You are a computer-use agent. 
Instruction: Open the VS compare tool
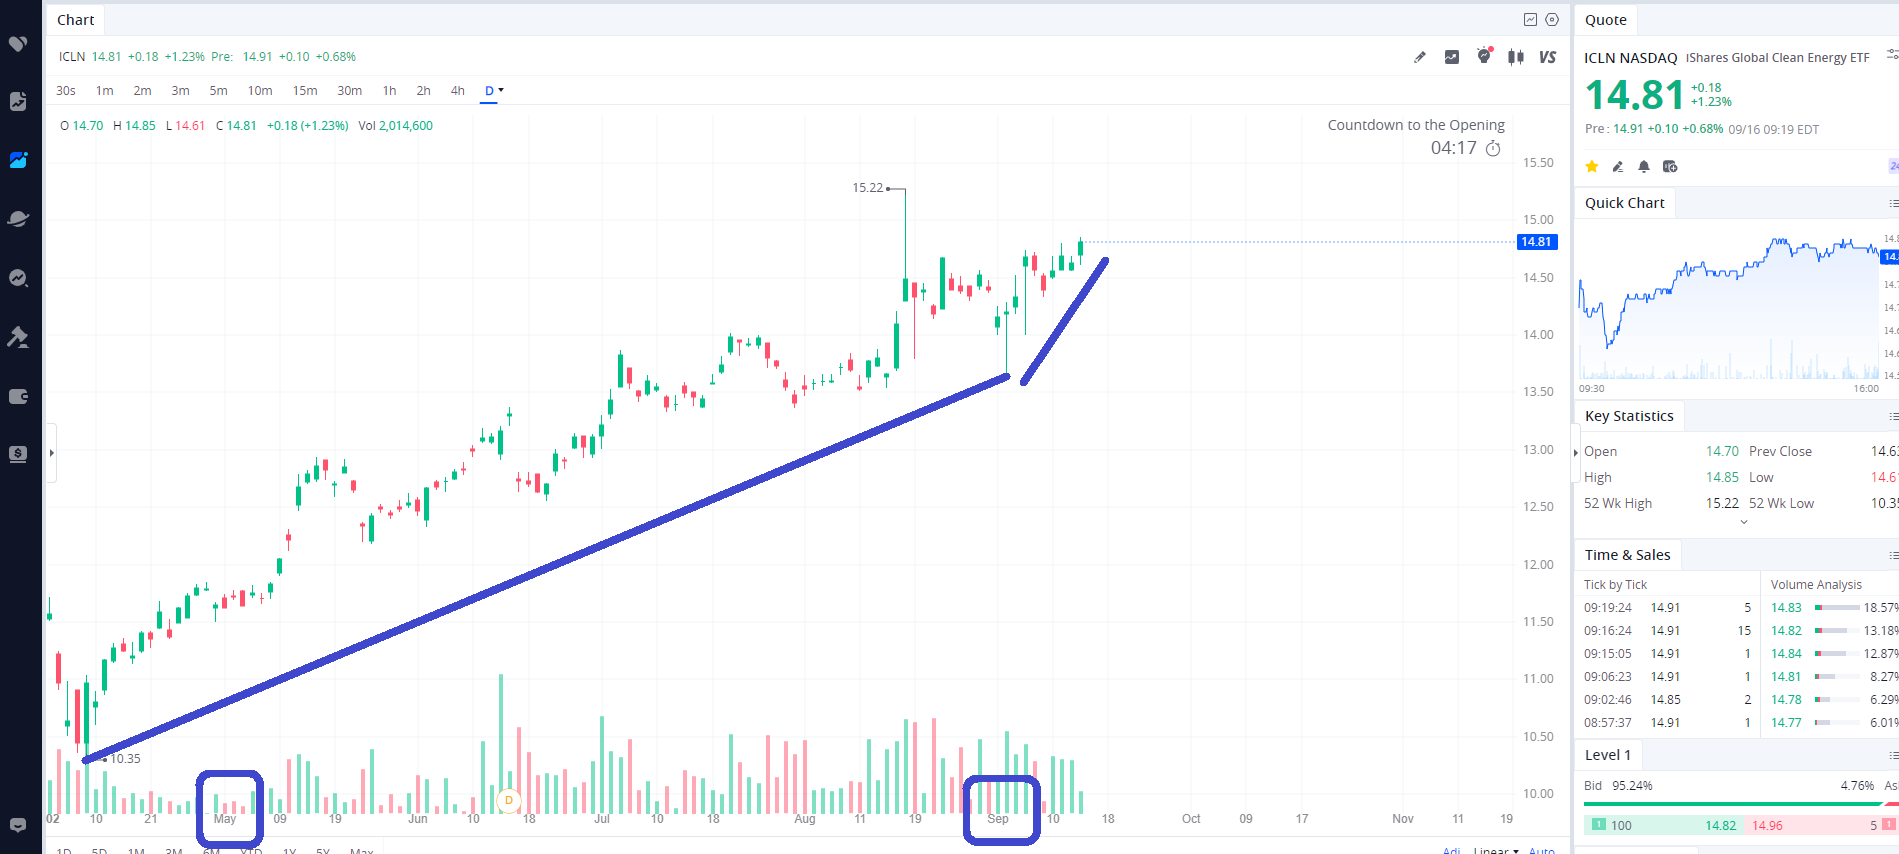pos(1548,57)
